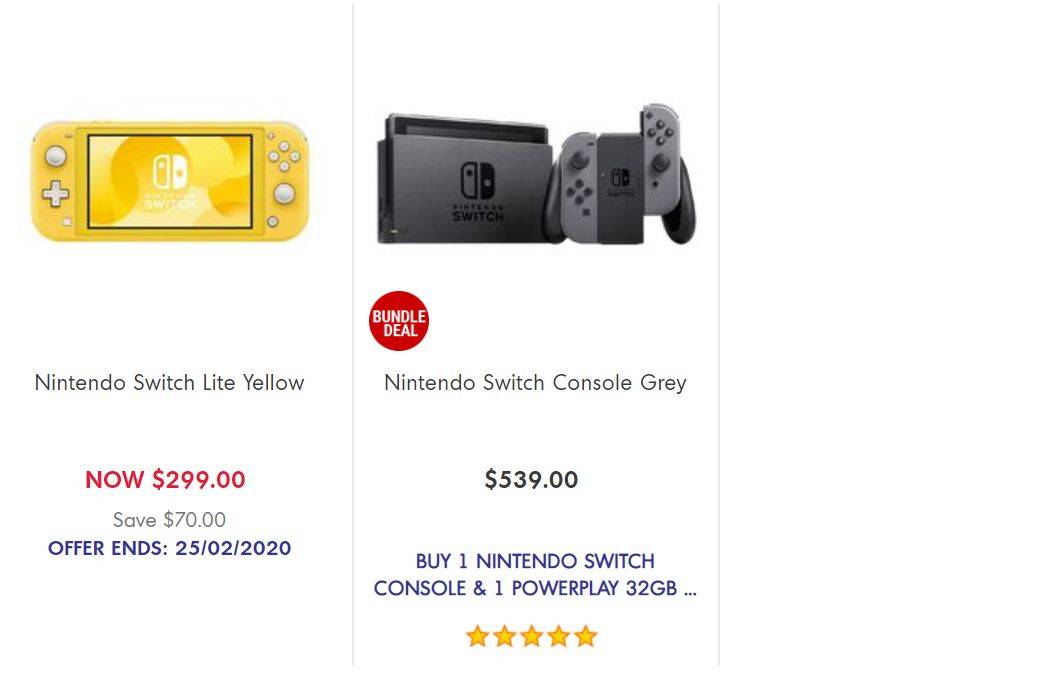The height and width of the screenshot is (681, 1060).
Task: Open the Buy 1 Nintendo Switch Console offer
Action: click(535, 575)
